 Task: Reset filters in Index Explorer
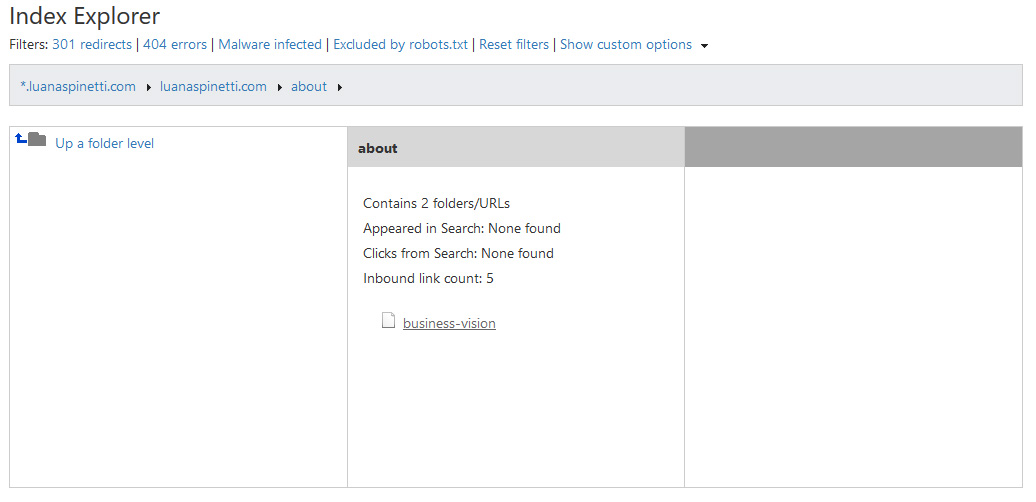tap(514, 44)
